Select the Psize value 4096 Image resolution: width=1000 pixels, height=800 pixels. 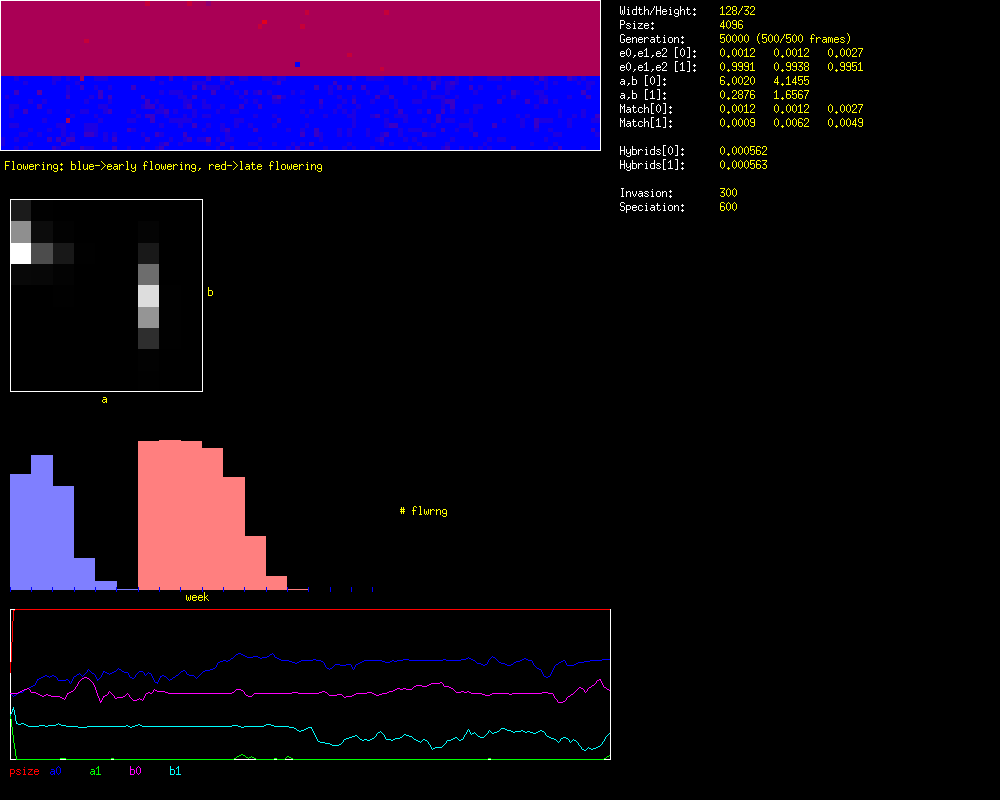pos(731,26)
